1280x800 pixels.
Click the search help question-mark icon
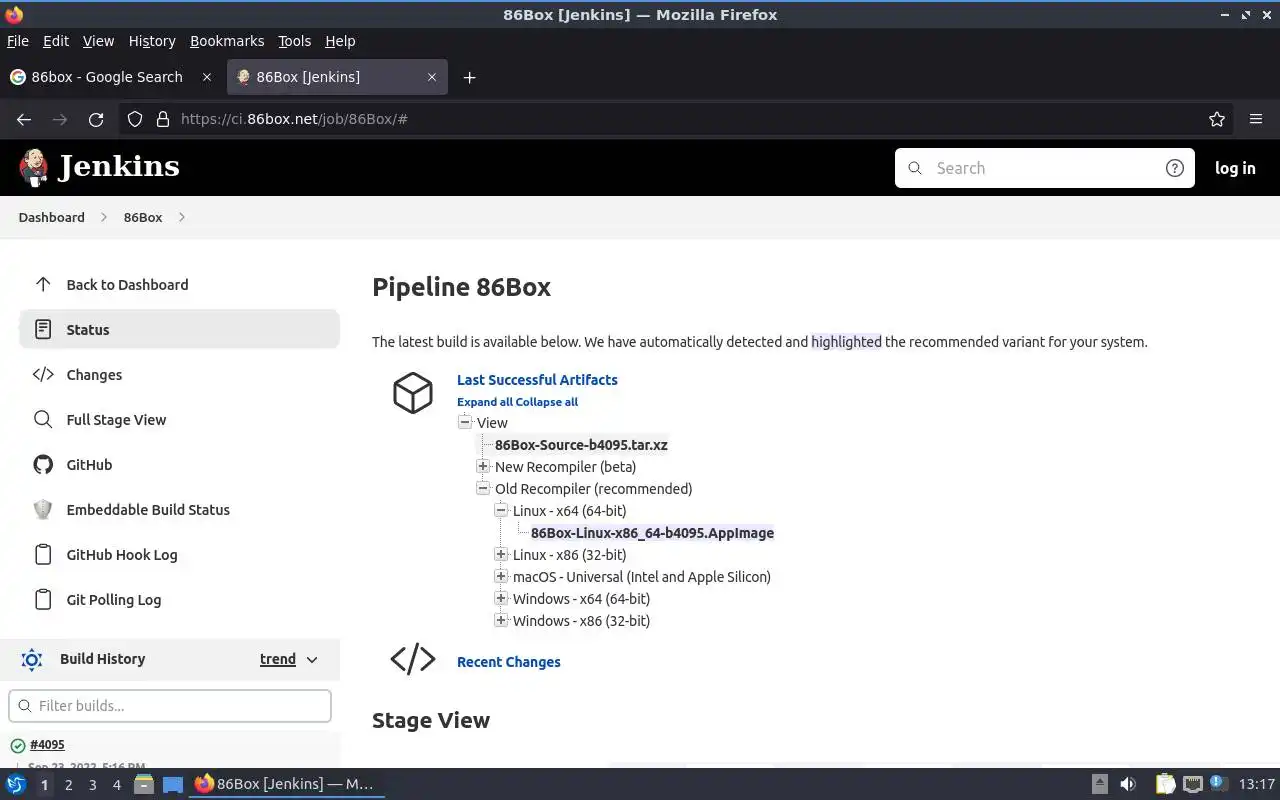click(x=1175, y=168)
